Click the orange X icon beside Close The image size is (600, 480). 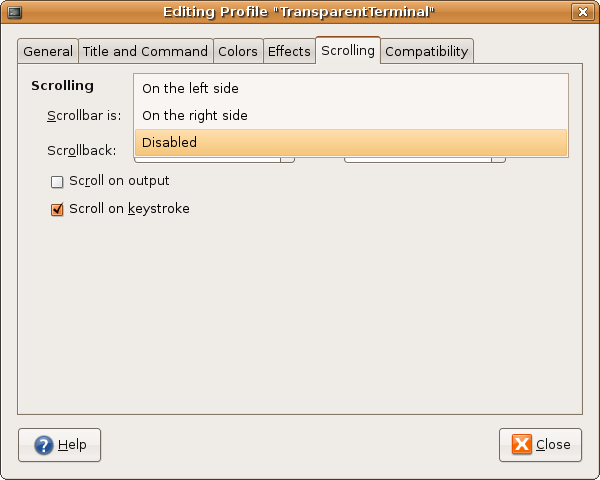click(522, 444)
